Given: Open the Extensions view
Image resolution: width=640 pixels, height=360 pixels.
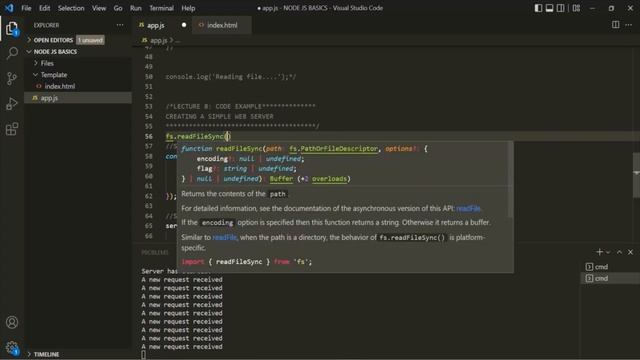Looking at the screenshot, I should pos(12,129).
